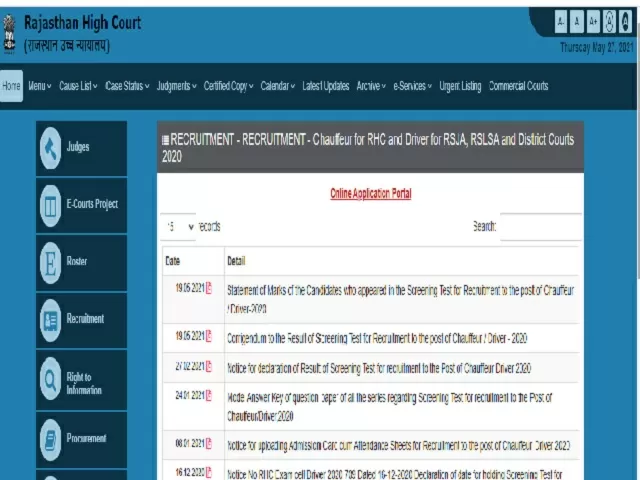Screen dimensions: 640x480
Task: Open Latest Updates menu item
Action: pyautogui.click(x=326, y=86)
